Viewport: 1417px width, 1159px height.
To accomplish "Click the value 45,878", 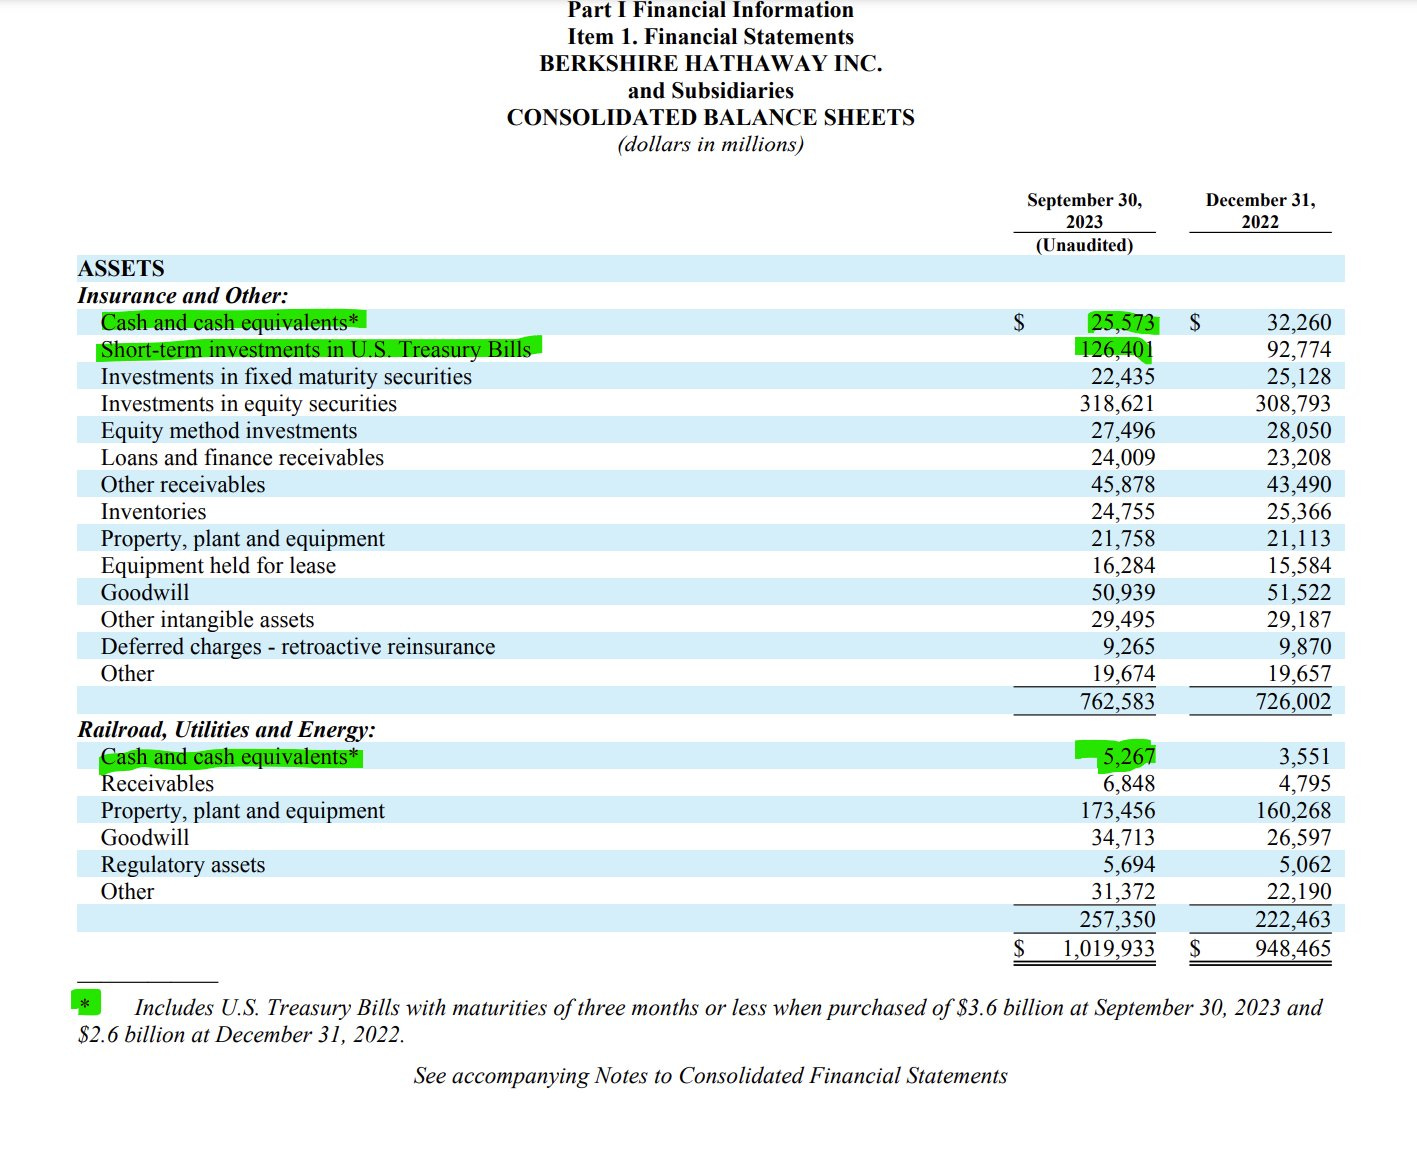I will tap(1122, 484).
